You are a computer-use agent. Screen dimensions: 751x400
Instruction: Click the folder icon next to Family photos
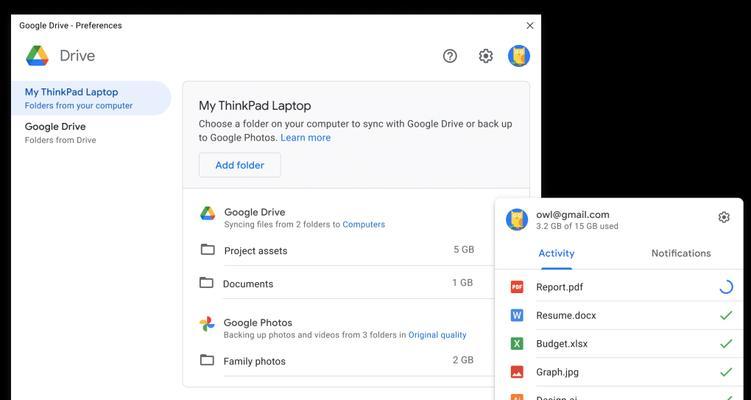tap(207, 360)
